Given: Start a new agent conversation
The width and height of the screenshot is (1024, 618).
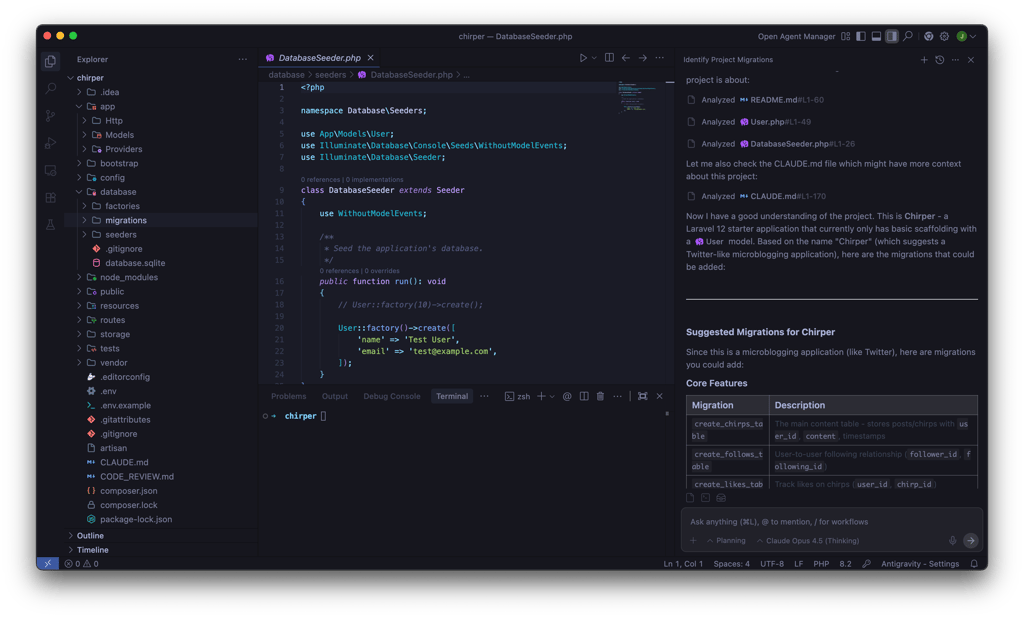Looking at the screenshot, I should click(x=923, y=59).
